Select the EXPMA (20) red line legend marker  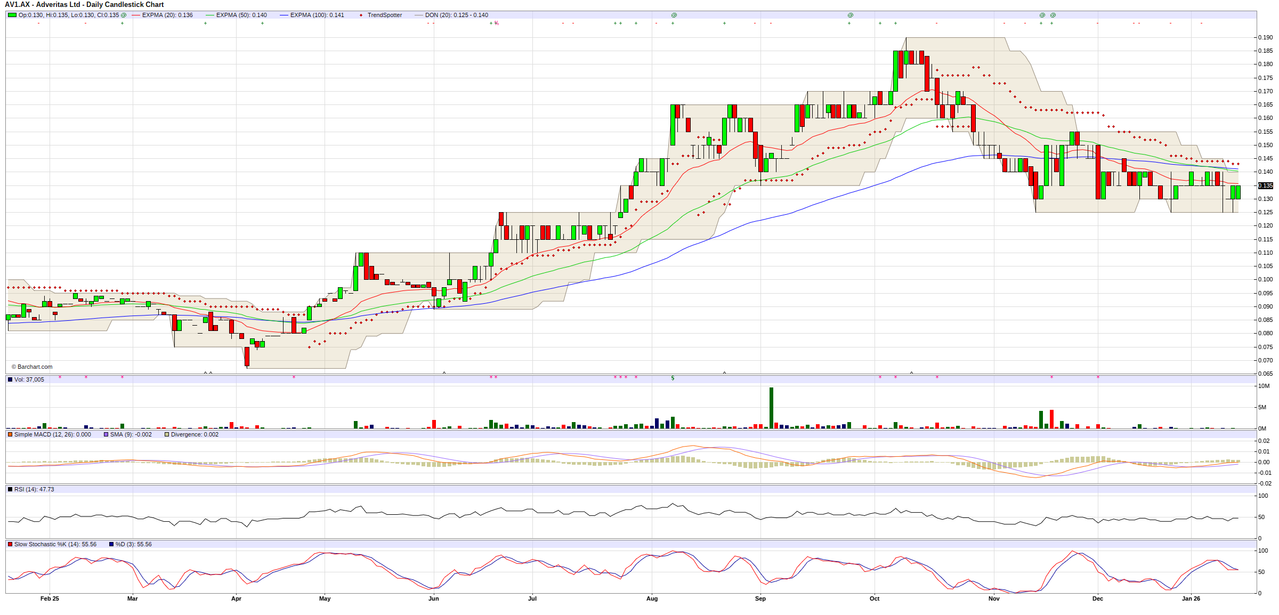coord(135,15)
